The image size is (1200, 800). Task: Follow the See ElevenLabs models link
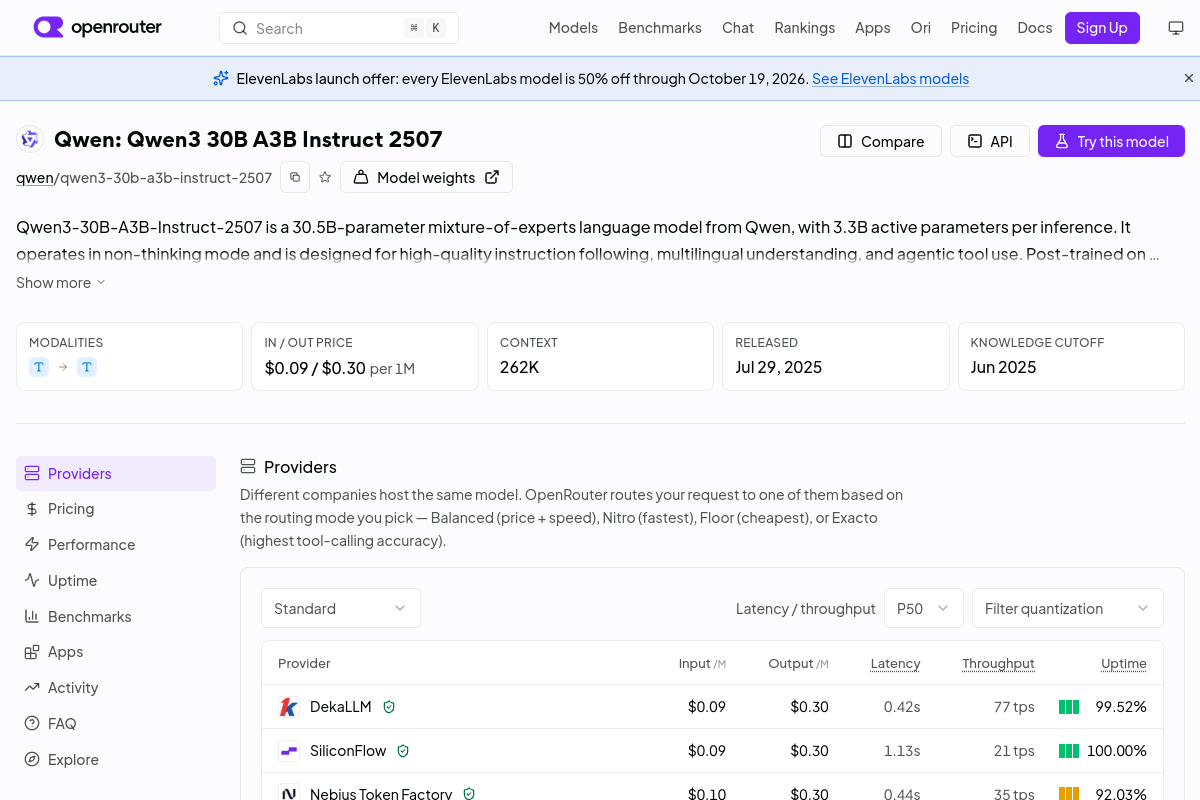pyautogui.click(x=890, y=78)
